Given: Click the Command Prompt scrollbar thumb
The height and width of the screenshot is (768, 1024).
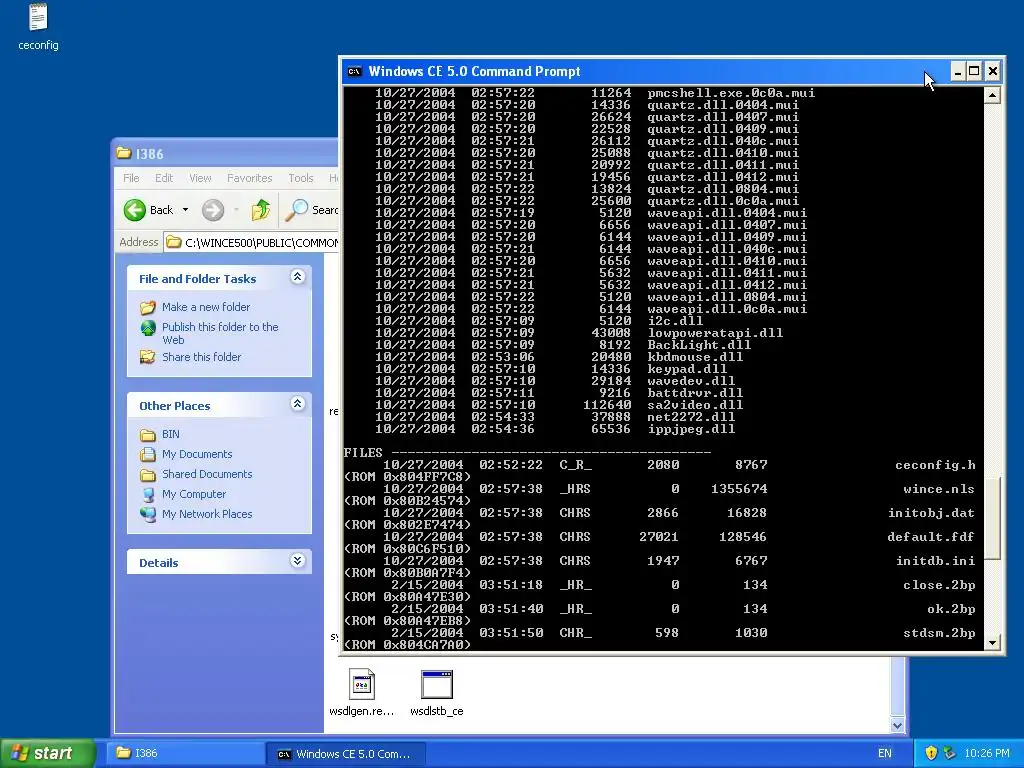Looking at the screenshot, I should tap(992, 517).
